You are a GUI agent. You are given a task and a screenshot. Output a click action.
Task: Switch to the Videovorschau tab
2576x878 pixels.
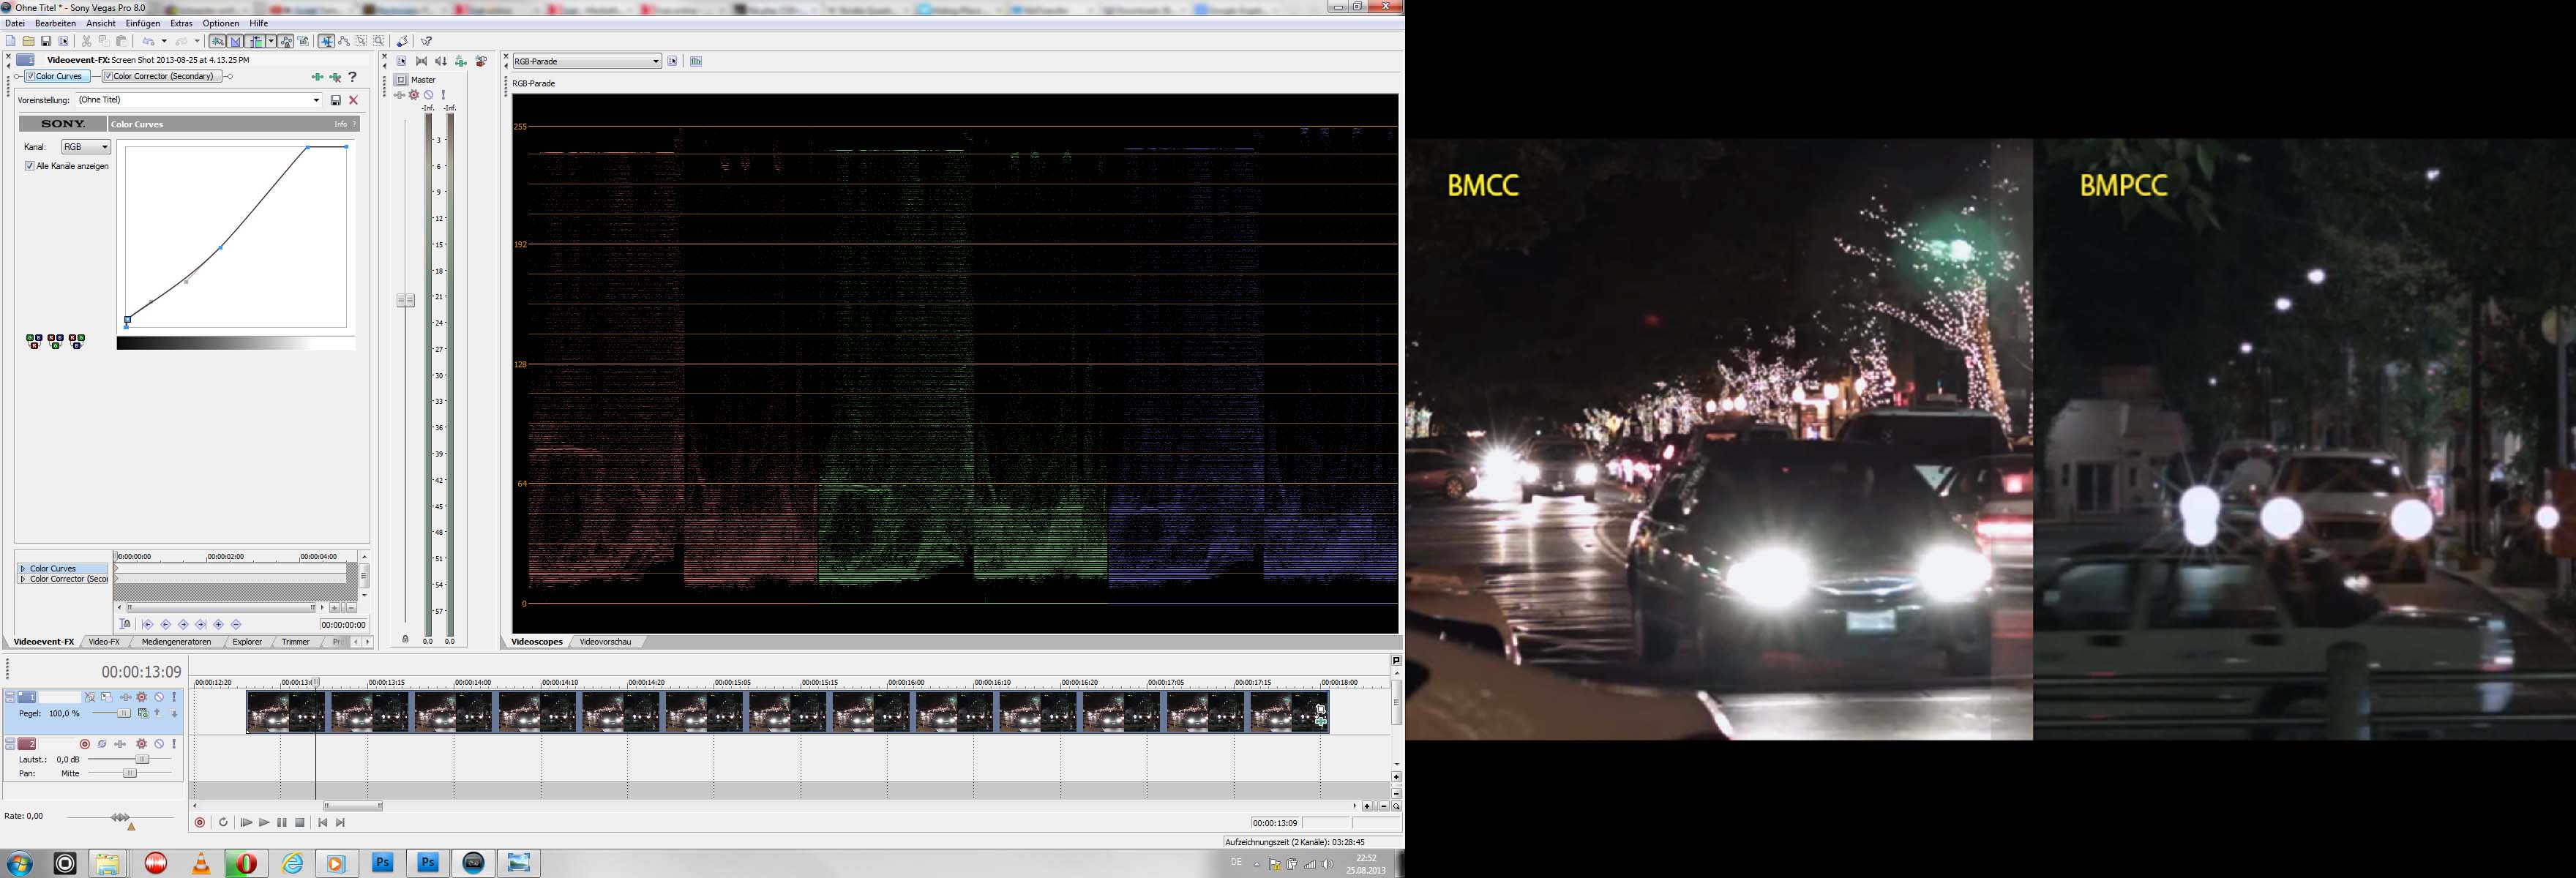tap(605, 642)
